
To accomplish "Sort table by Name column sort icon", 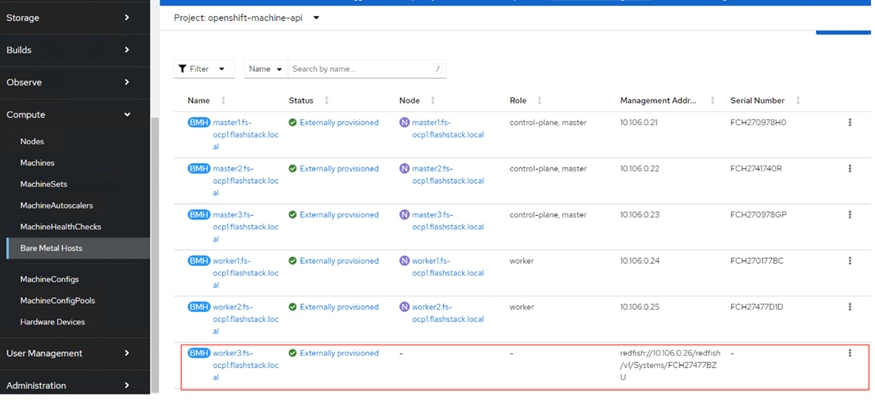I will coord(223,101).
